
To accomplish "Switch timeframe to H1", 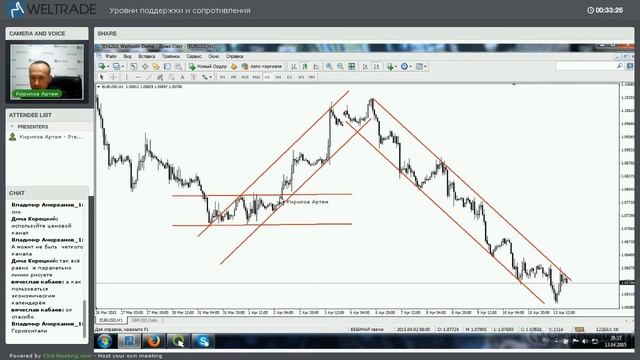I will 267,77.
